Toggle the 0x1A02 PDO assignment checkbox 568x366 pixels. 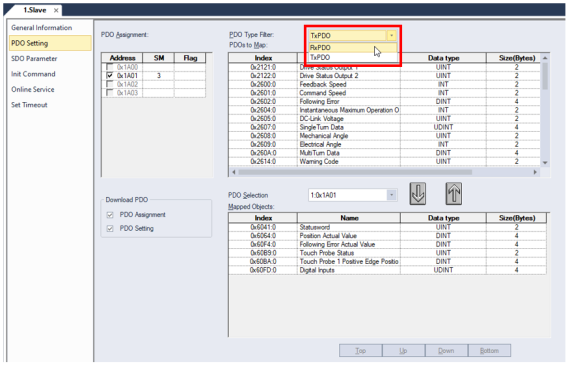[x=109, y=84]
